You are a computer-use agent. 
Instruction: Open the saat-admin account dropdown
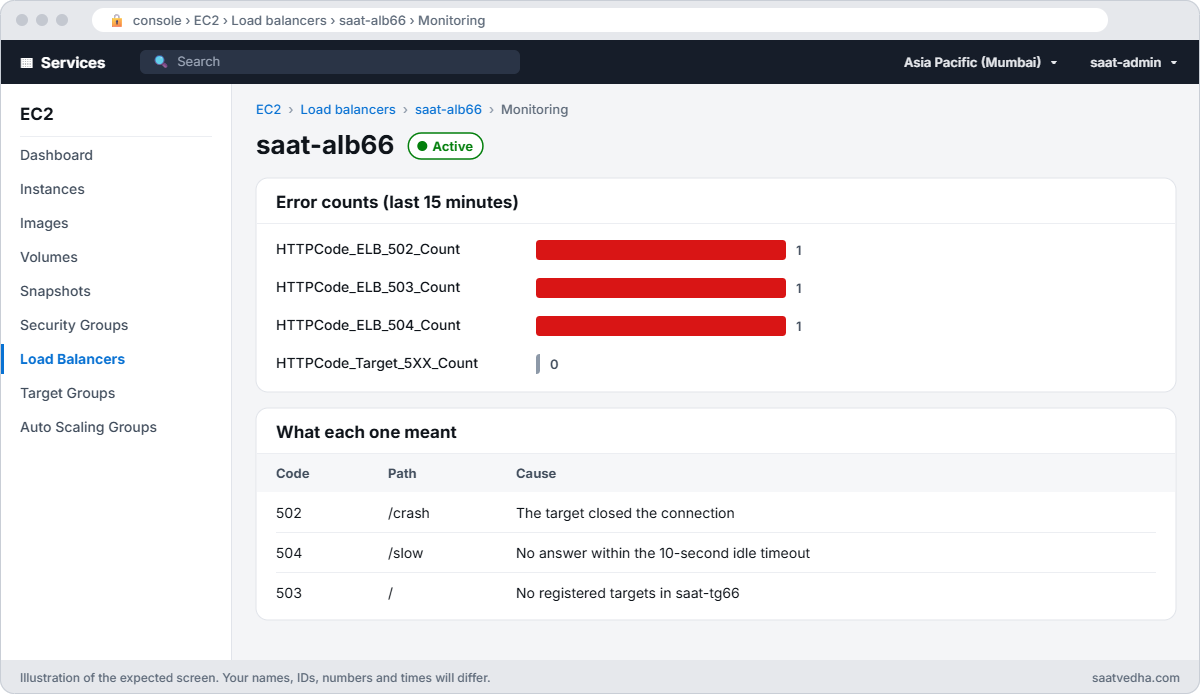click(1133, 62)
